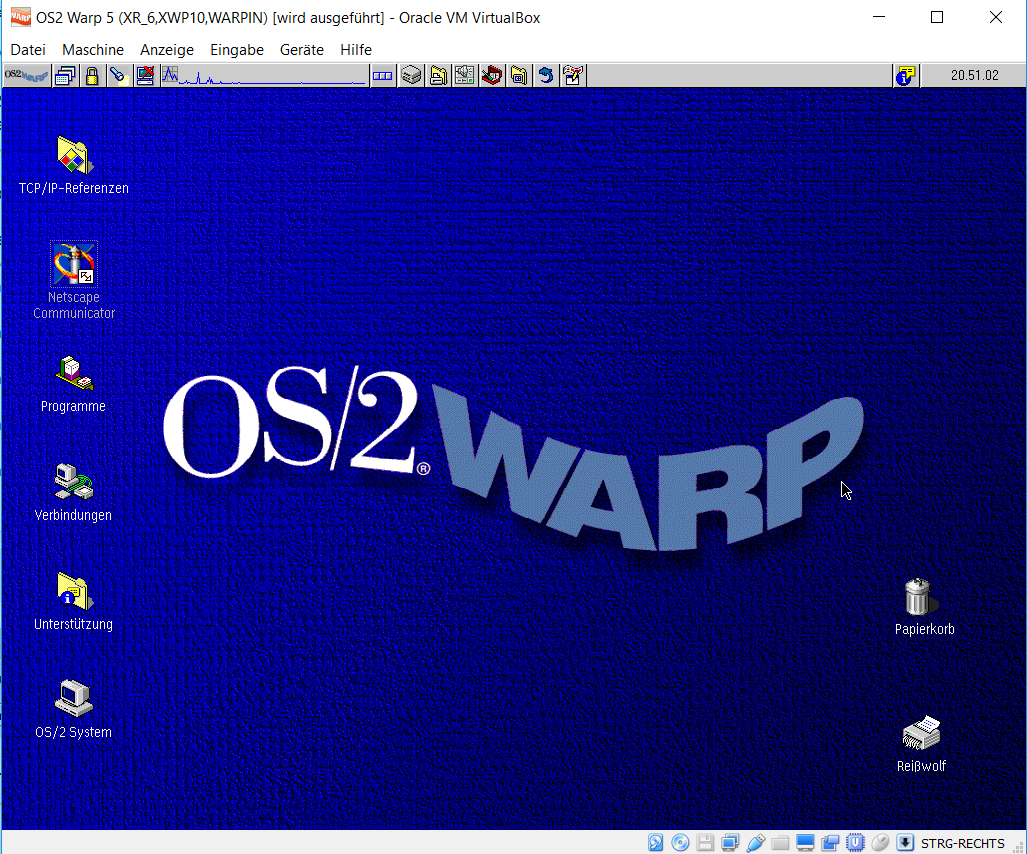The width and height of the screenshot is (1027, 854).
Task: Click the WarpCenter clock showing 20.51.02
Action: click(974, 76)
